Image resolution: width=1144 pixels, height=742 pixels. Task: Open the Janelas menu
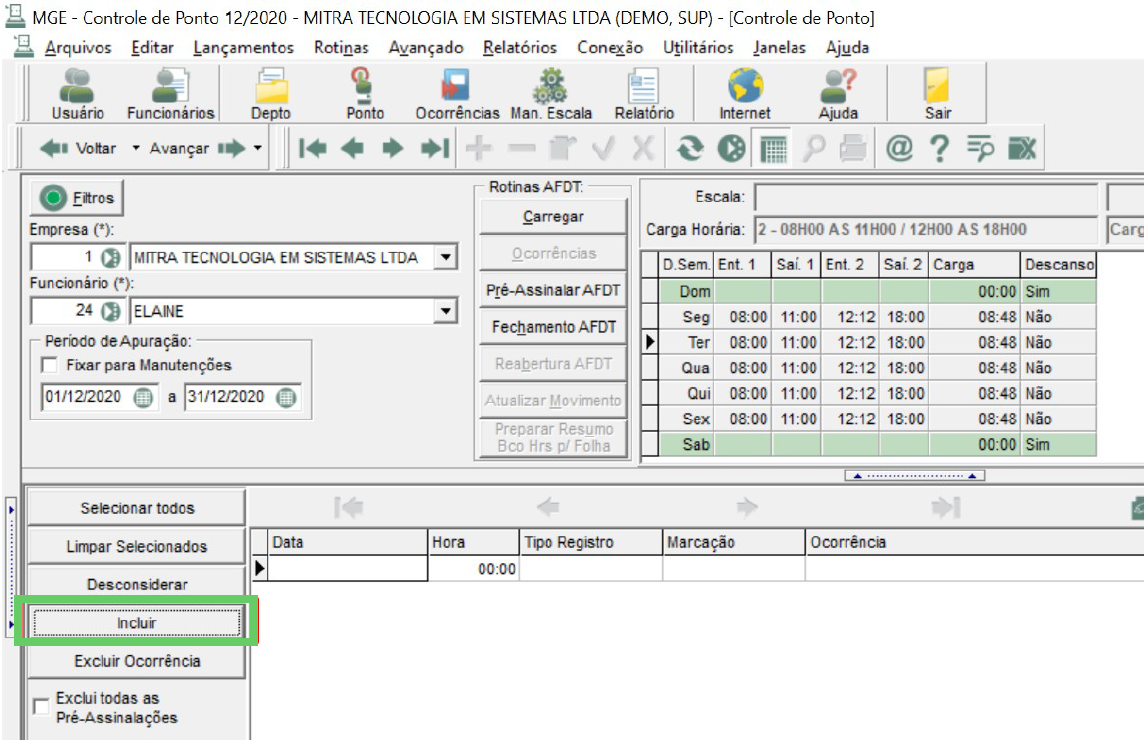point(779,47)
